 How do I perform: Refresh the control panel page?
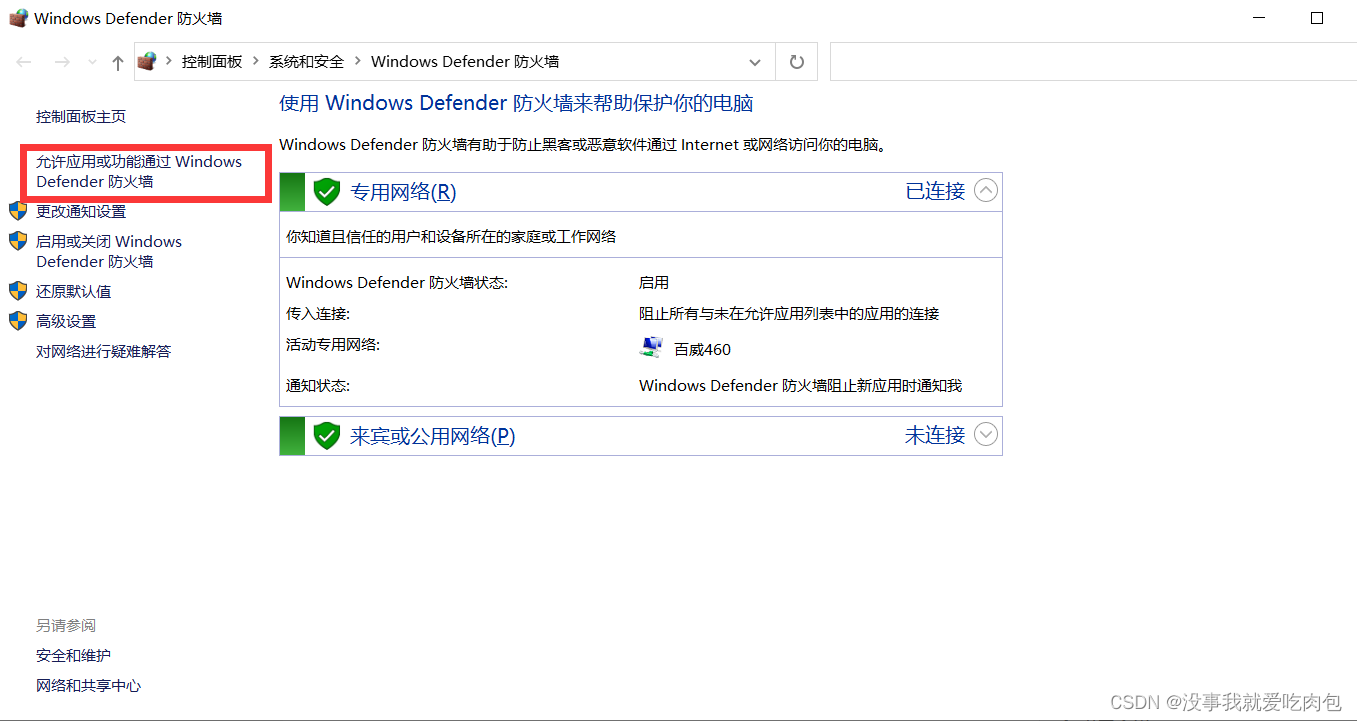pyautogui.click(x=797, y=62)
